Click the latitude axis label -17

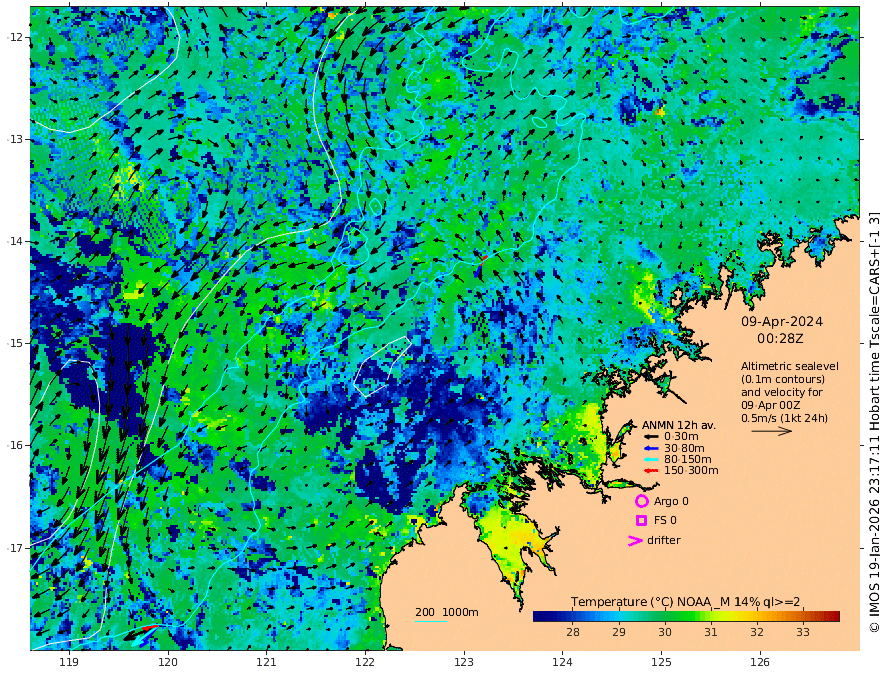(x=15, y=548)
